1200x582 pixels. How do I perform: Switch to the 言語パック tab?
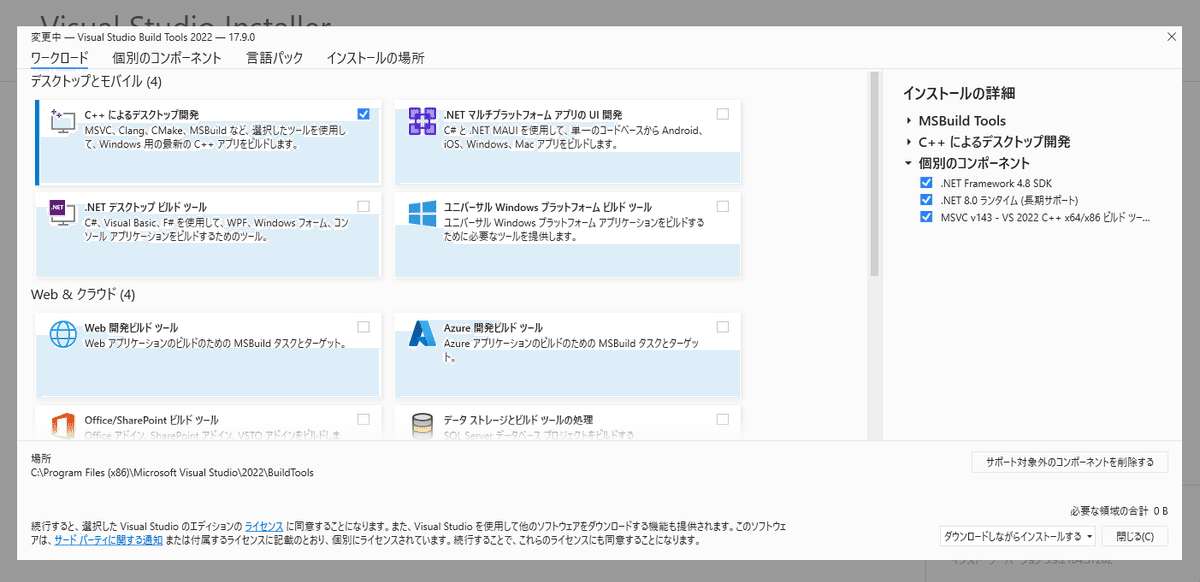click(275, 58)
